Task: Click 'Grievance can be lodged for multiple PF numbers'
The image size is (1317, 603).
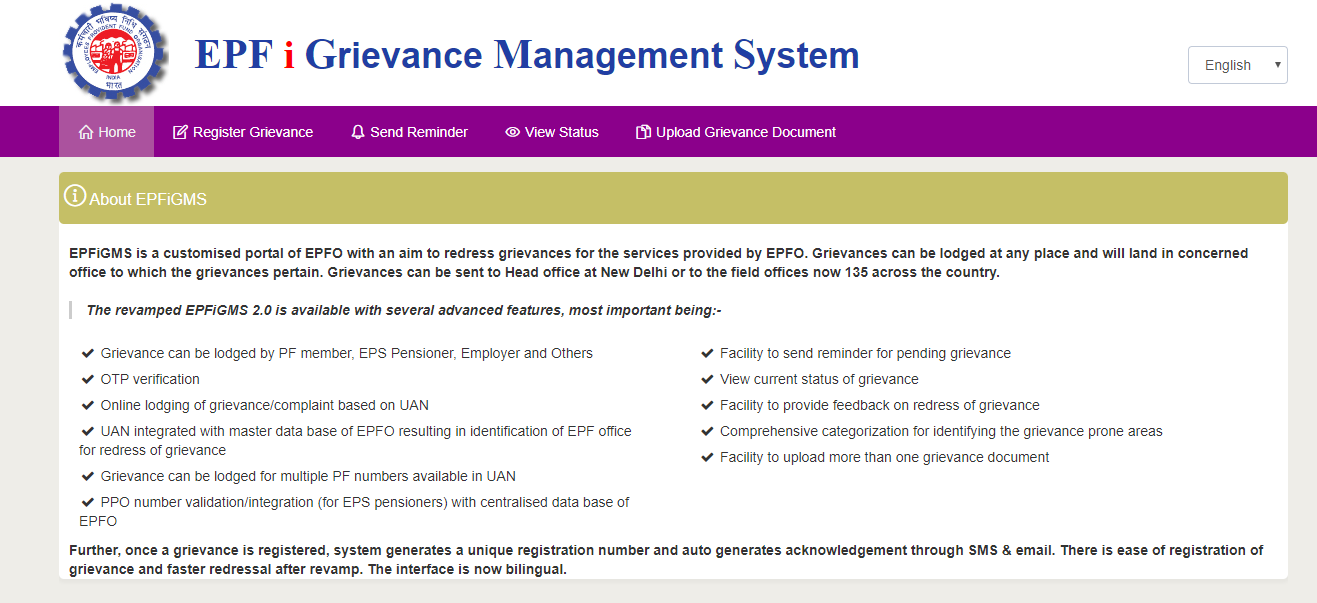Action: coord(308,476)
